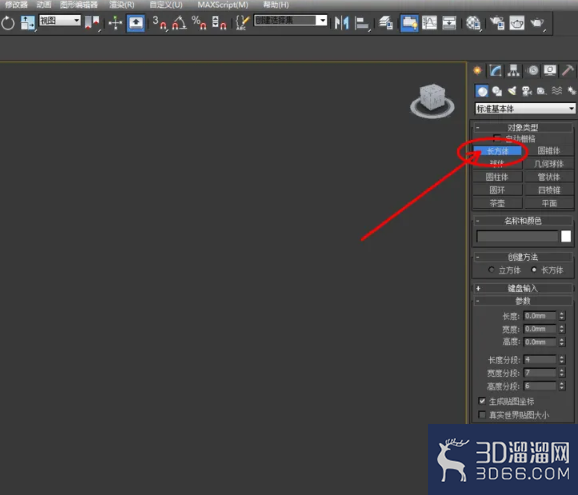Open the 图形编辑器 menu
The height and width of the screenshot is (495, 578).
[79, 5]
